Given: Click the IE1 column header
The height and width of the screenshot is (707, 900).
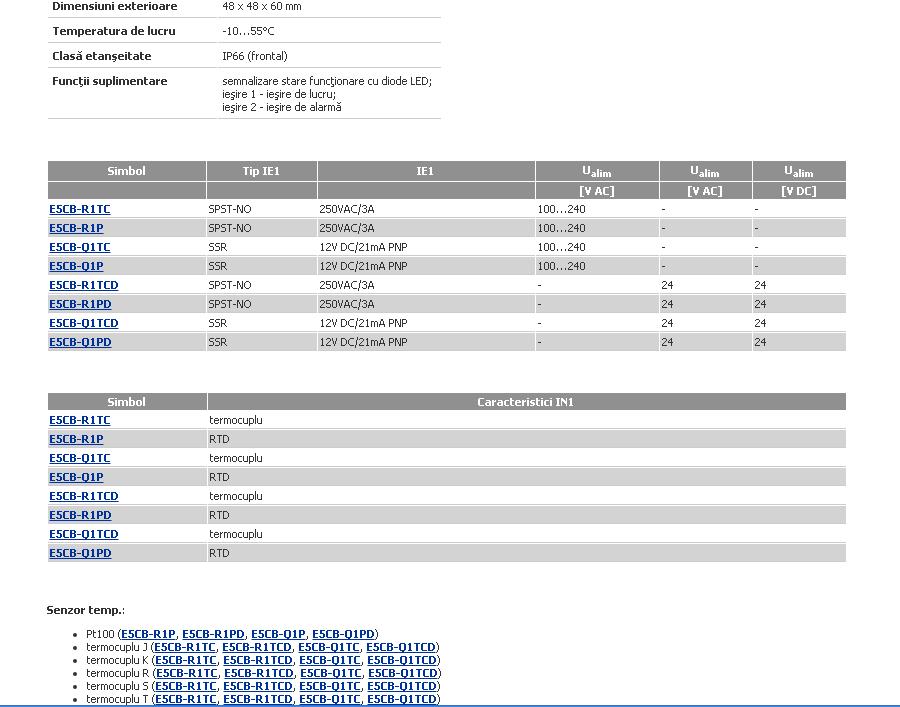Looking at the screenshot, I should tap(425, 171).
